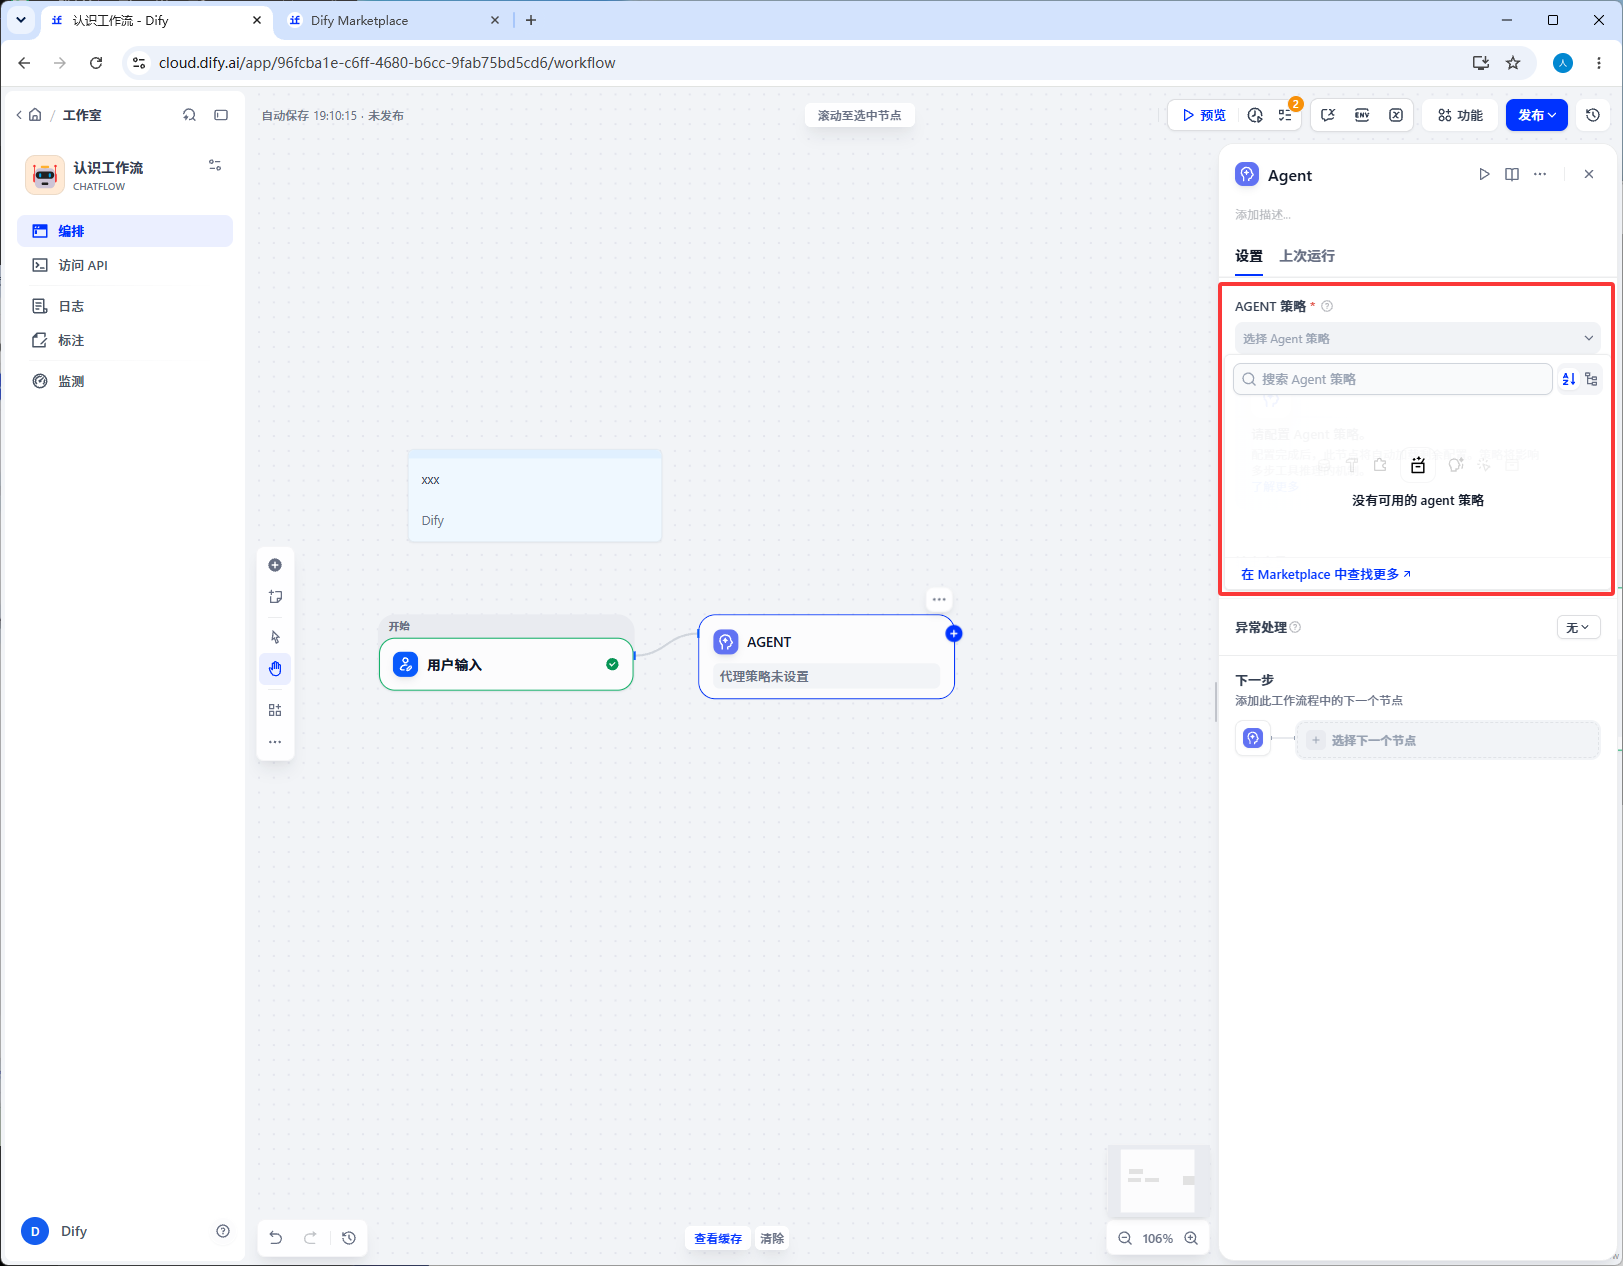This screenshot has width=1623, height=1266.
Task: Open 监测 in the sidebar
Action: [125, 381]
